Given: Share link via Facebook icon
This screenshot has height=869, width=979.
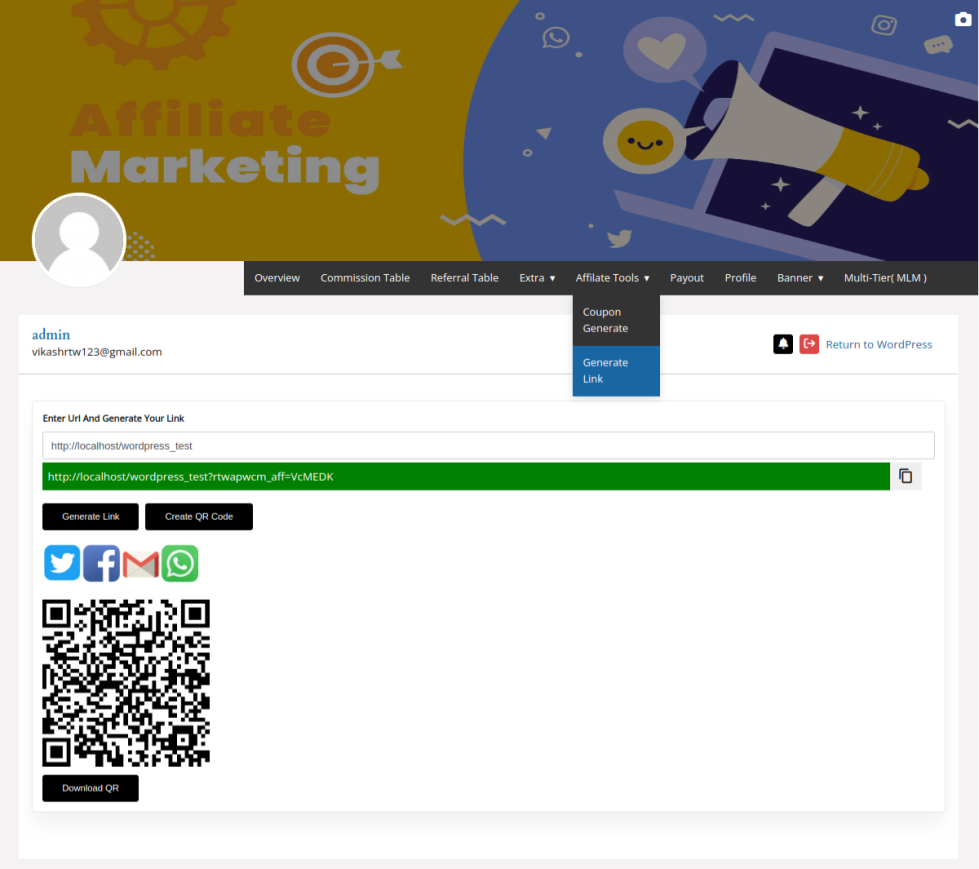Looking at the screenshot, I should coord(101,563).
